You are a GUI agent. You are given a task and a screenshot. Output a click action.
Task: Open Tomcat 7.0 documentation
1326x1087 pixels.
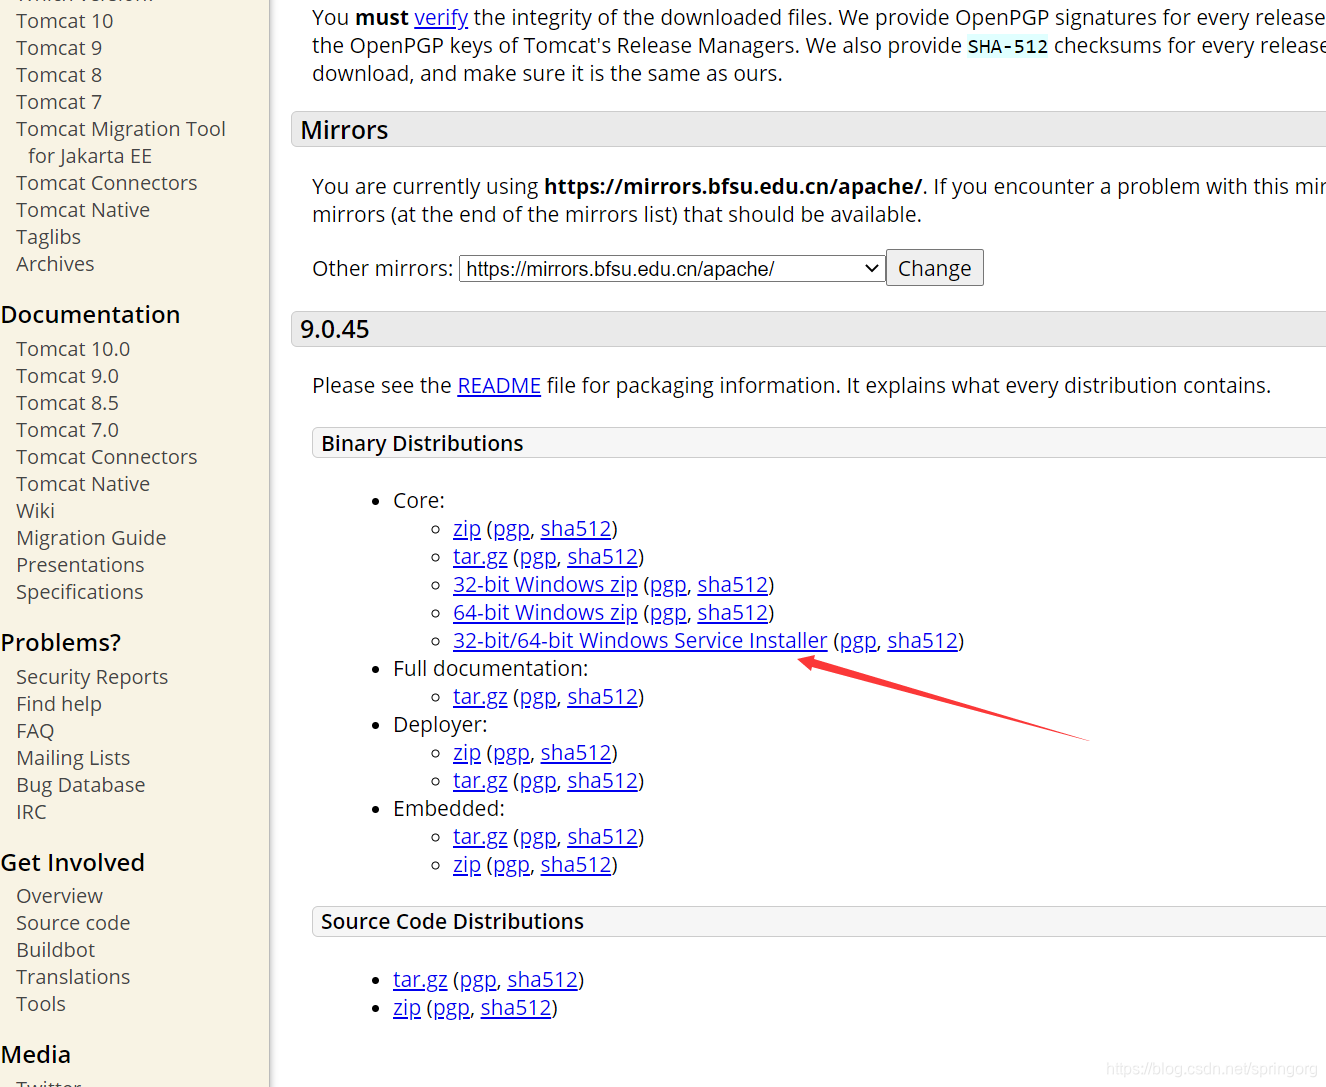tap(67, 430)
